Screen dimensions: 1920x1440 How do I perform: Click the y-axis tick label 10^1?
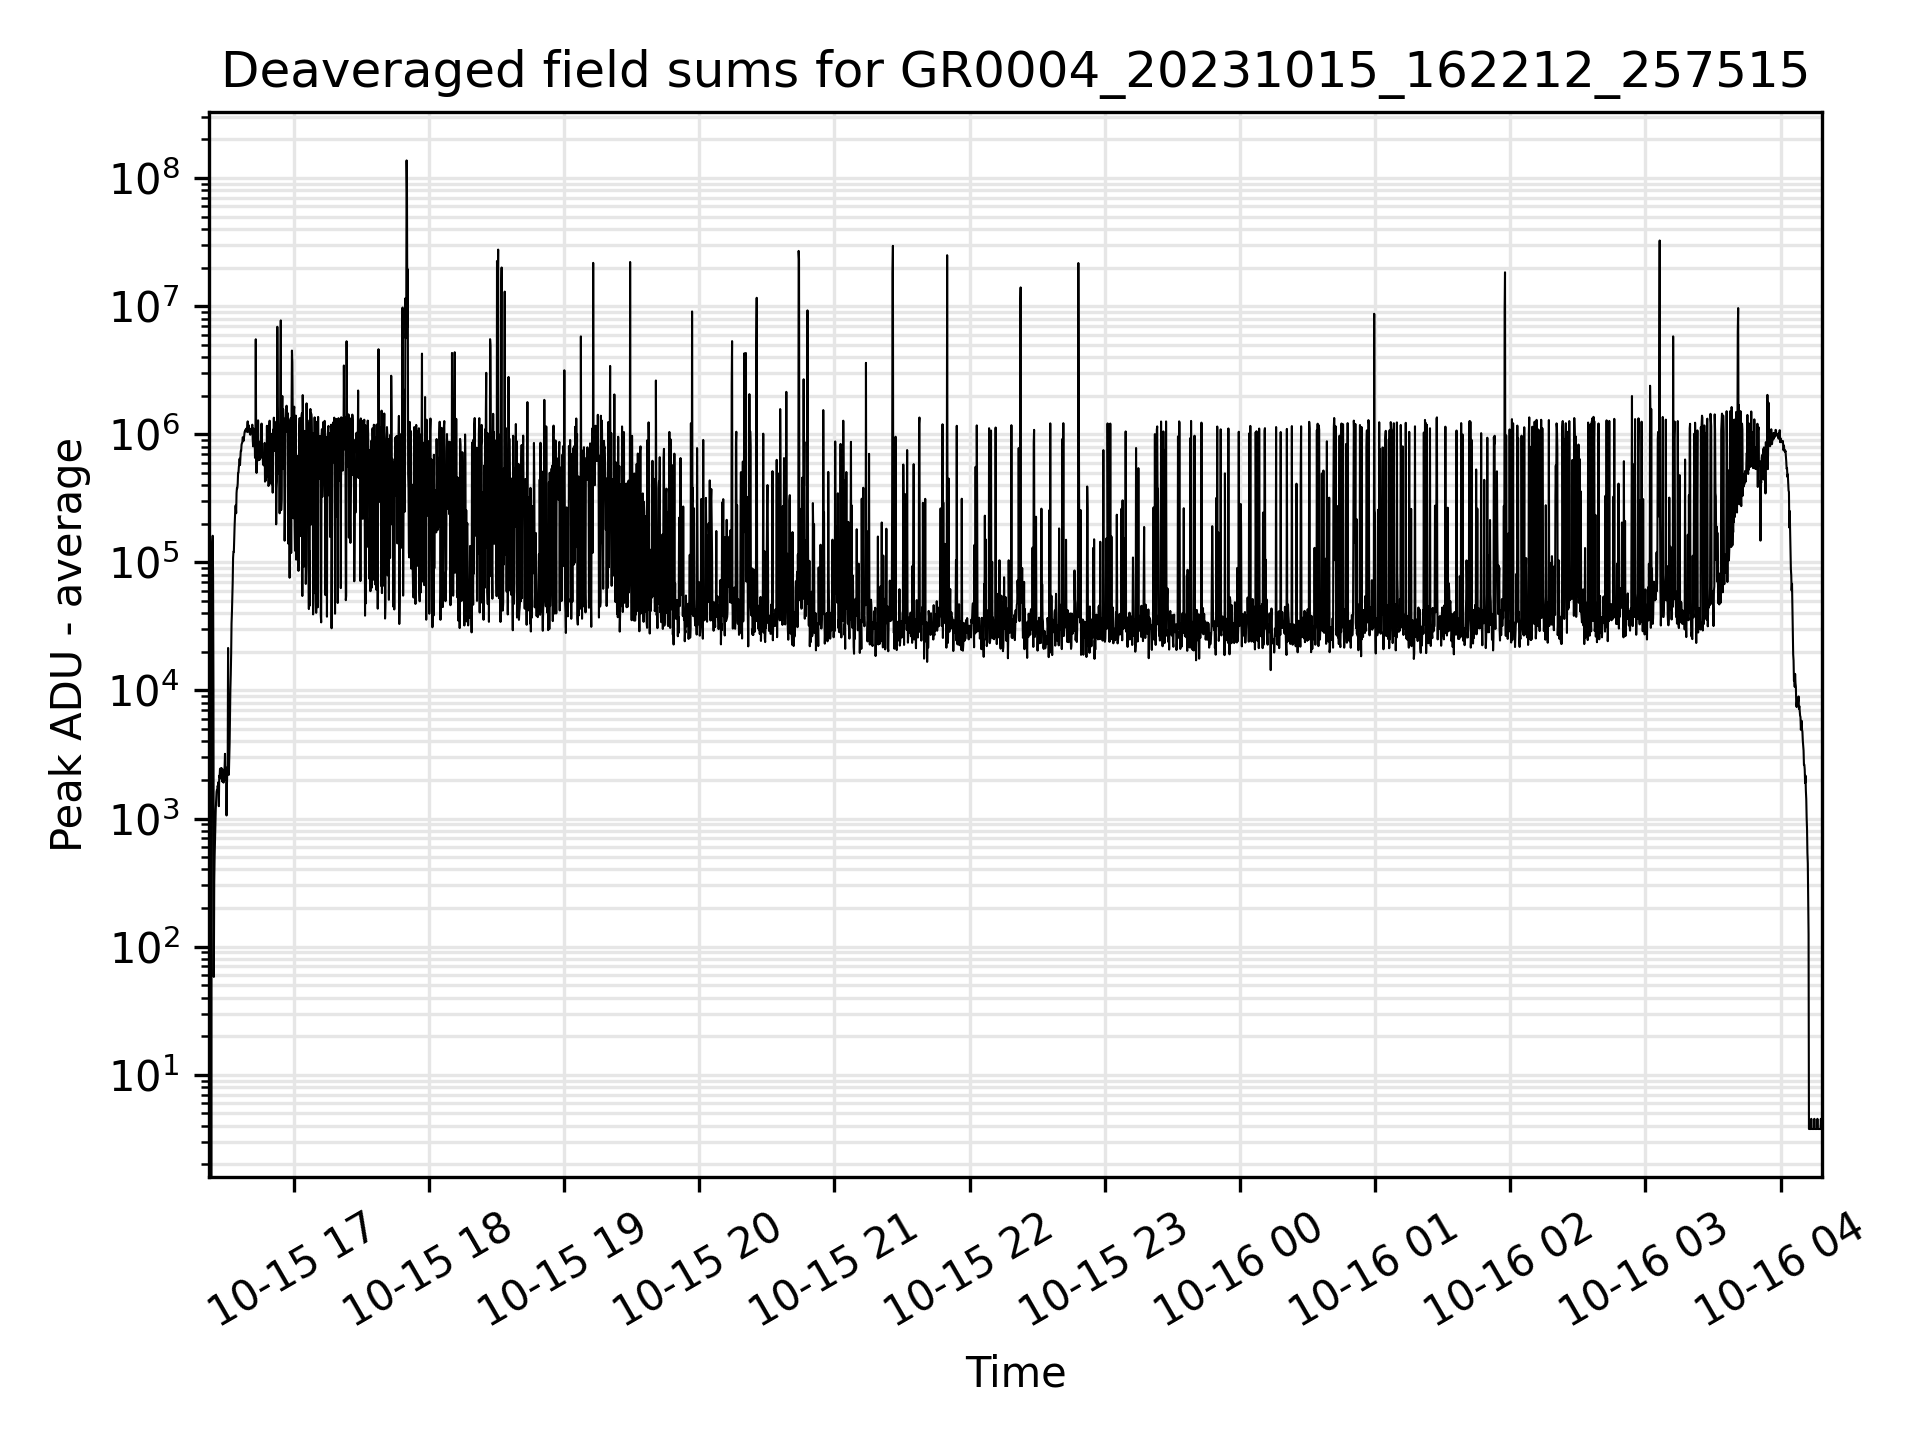click(143, 1074)
